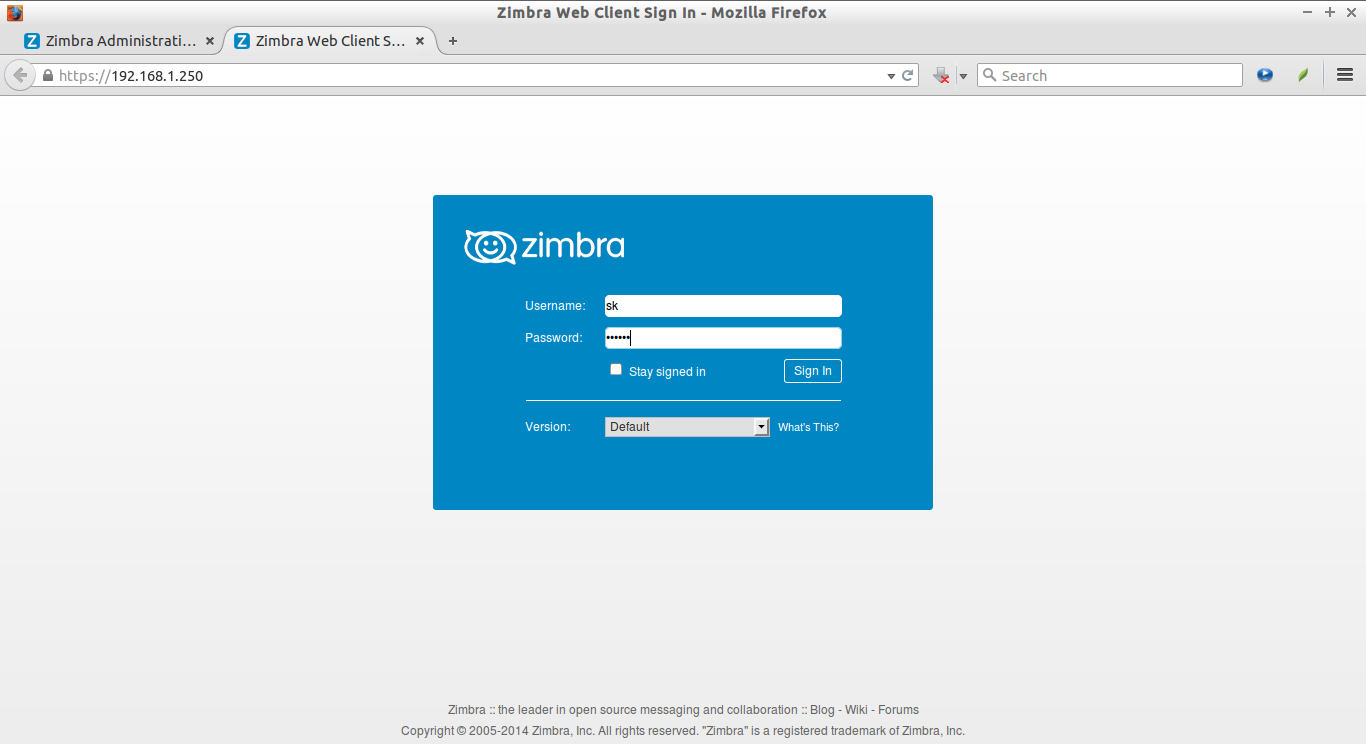The height and width of the screenshot is (744, 1366).
Task: Click the blue round extension icon
Action: click(1265, 75)
